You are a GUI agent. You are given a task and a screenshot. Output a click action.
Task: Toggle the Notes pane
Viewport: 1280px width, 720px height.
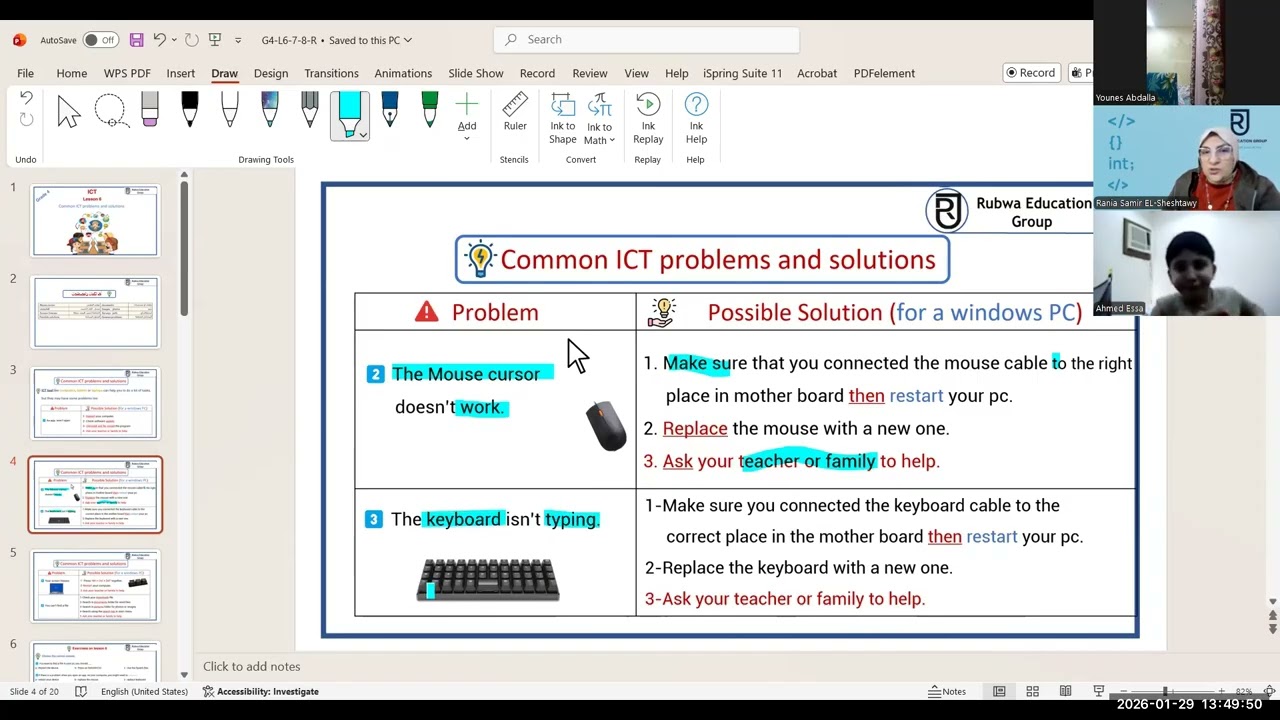pos(947,691)
